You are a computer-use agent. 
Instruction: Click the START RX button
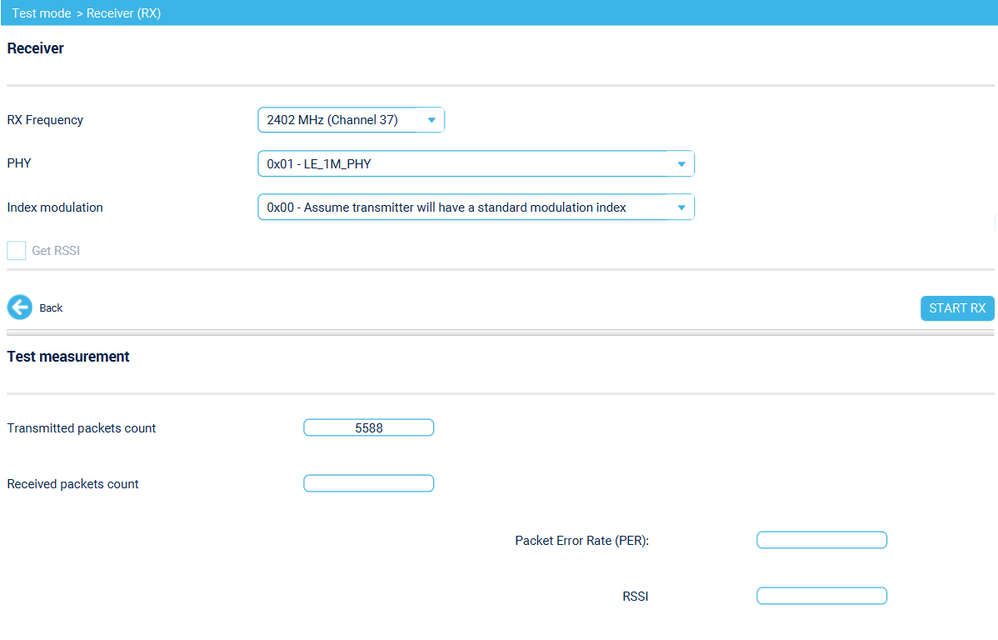point(957,309)
